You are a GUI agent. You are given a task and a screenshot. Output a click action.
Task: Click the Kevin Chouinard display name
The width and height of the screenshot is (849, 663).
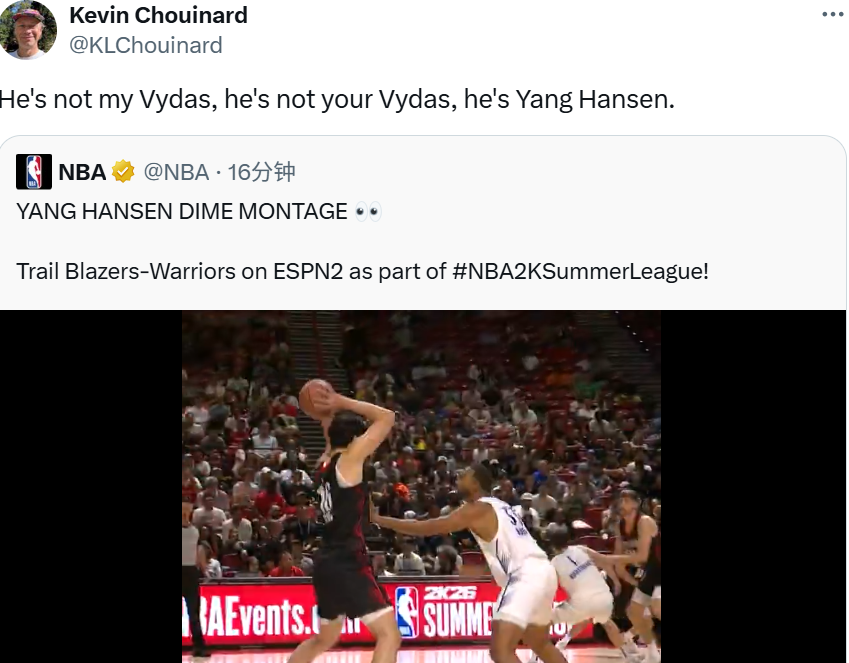click(x=158, y=15)
